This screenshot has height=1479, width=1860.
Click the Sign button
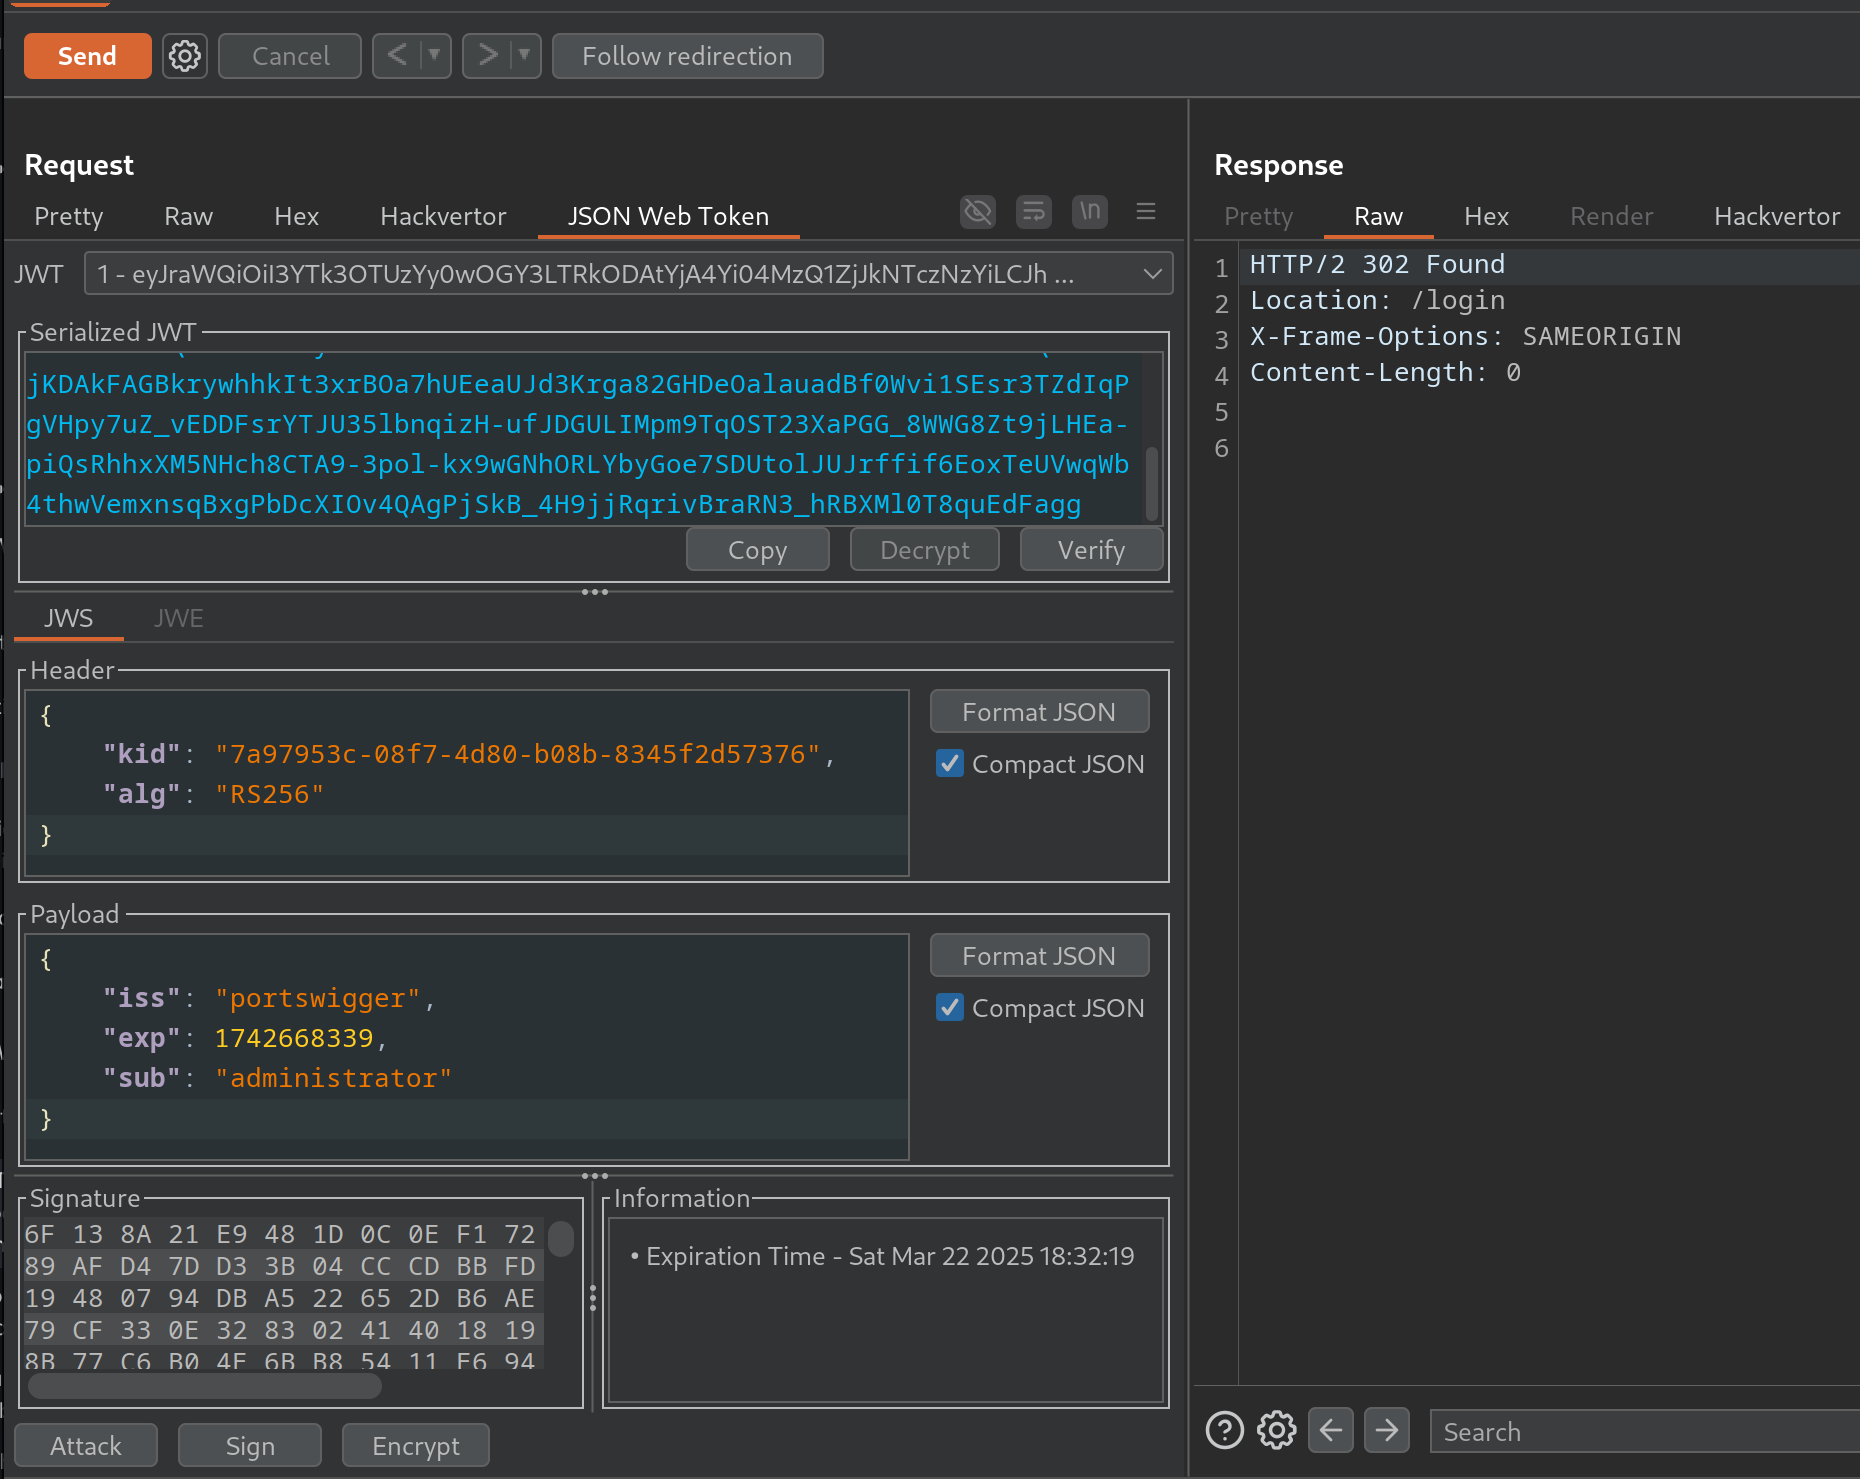click(250, 1446)
